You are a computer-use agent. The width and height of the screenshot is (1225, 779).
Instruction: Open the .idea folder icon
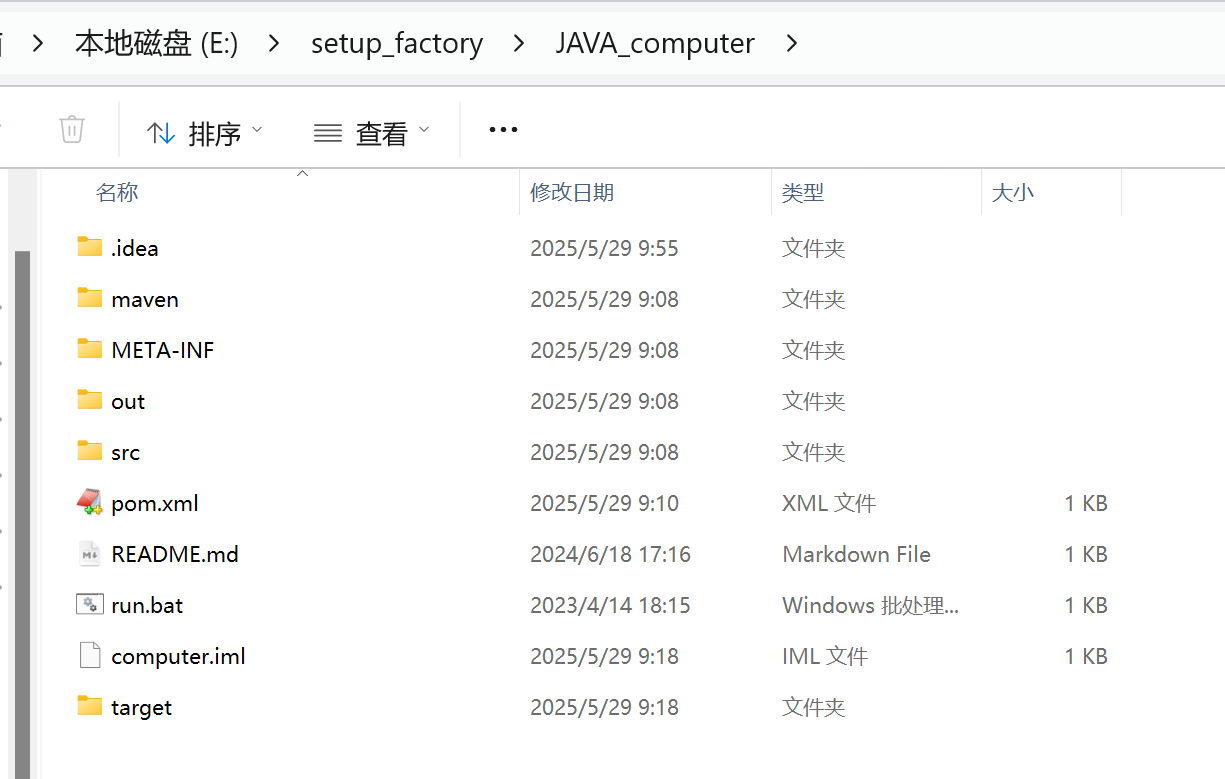pyautogui.click(x=89, y=247)
